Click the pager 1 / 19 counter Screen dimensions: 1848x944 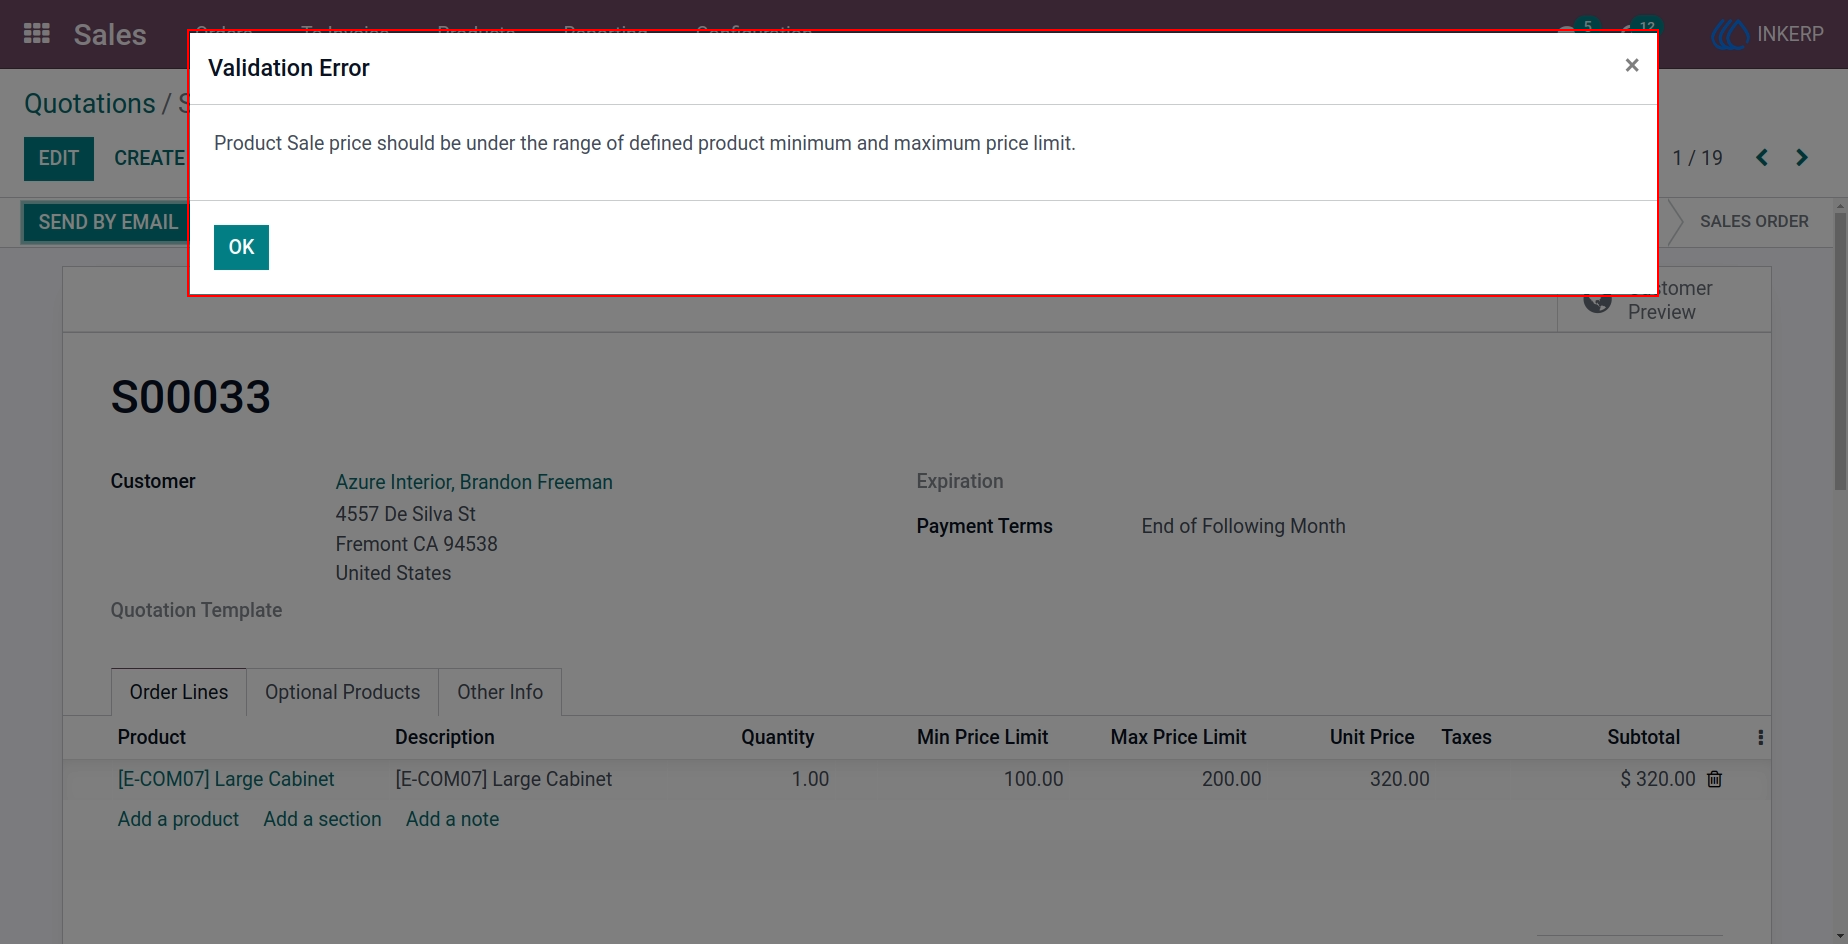[1697, 158]
